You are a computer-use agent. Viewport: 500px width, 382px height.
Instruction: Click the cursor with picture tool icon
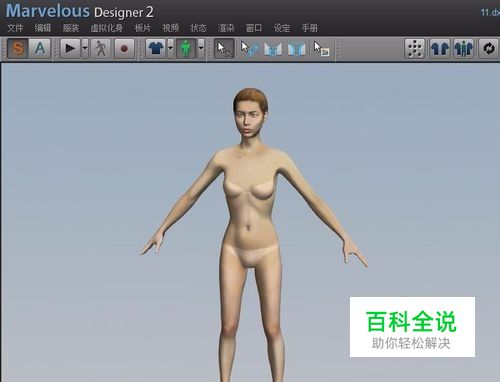point(321,49)
